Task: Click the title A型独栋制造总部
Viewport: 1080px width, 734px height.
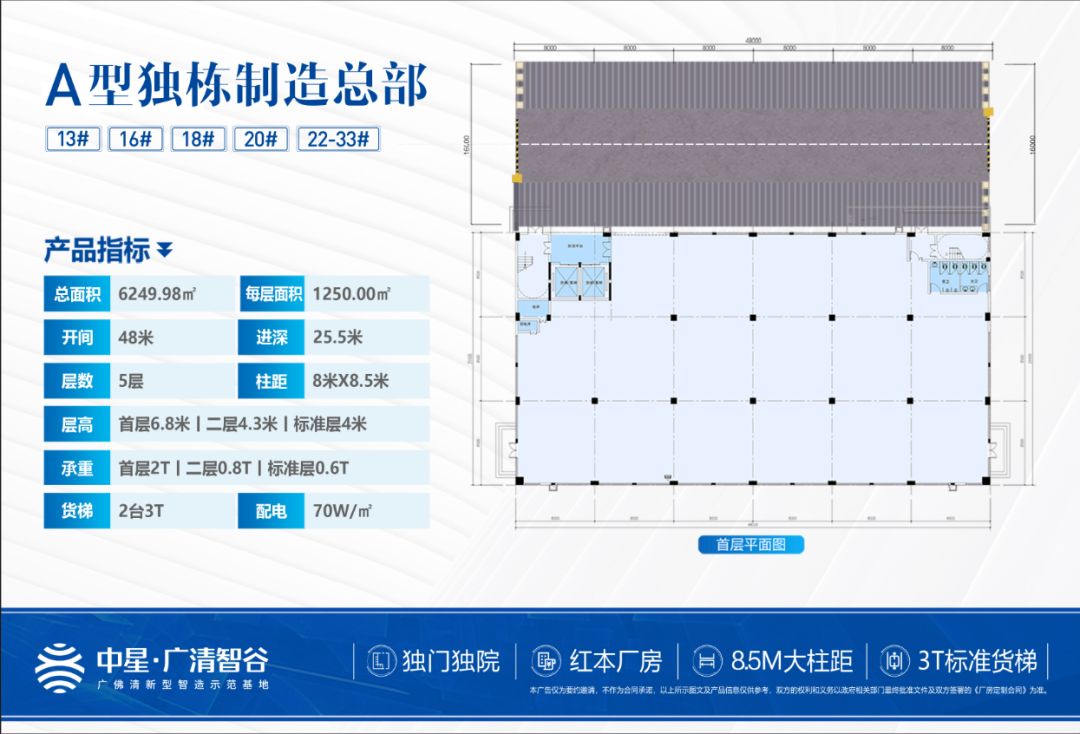Action: point(237,85)
